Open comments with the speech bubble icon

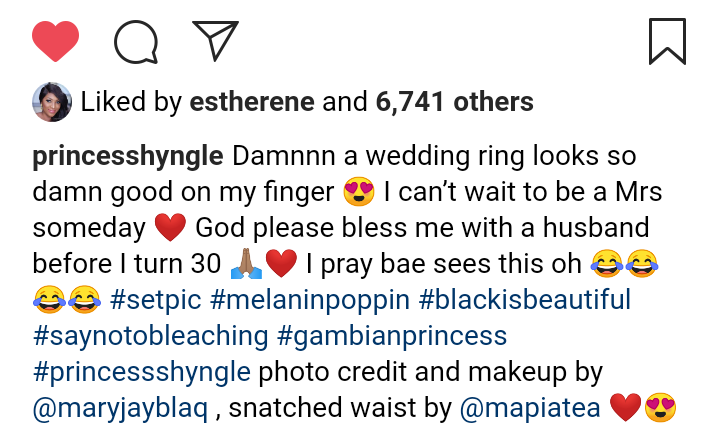click(x=135, y=42)
